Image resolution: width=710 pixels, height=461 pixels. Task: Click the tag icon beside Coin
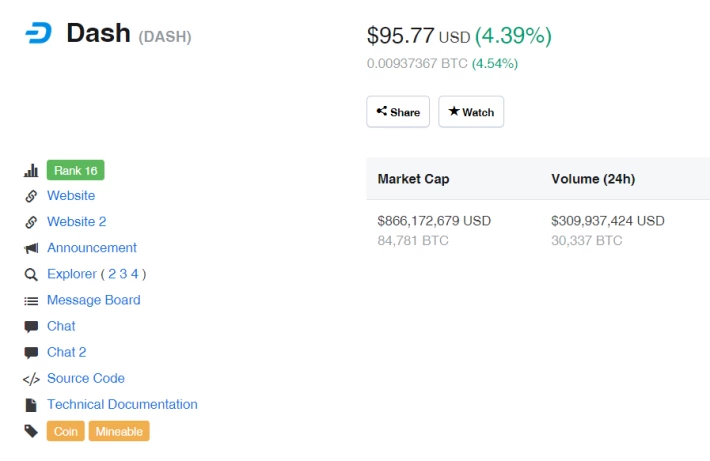click(31, 431)
